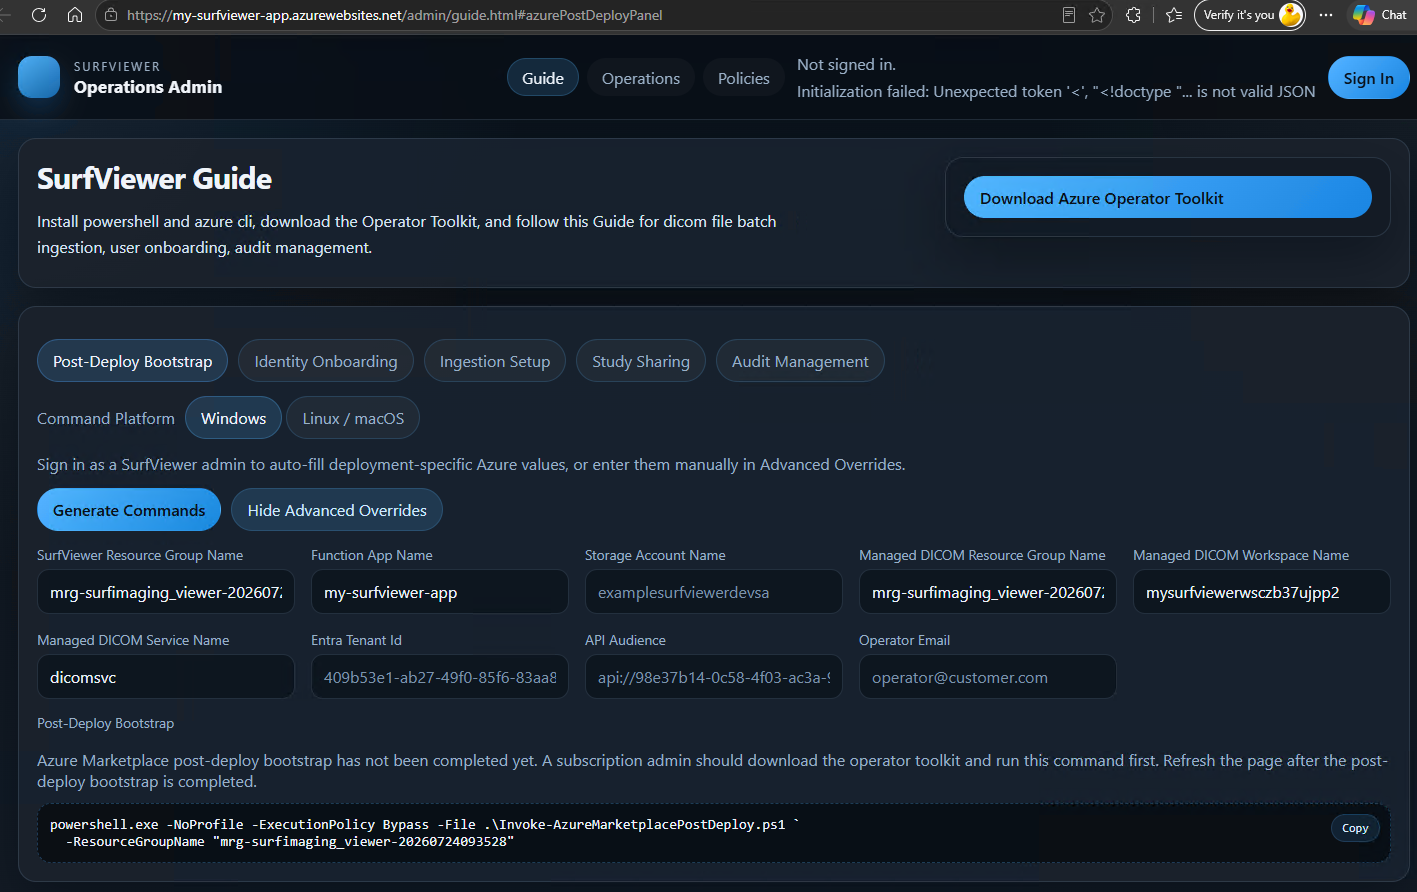Image resolution: width=1417 pixels, height=892 pixels.
Task: Open the Ingestion Setup tab
Action: pos(495,361)
